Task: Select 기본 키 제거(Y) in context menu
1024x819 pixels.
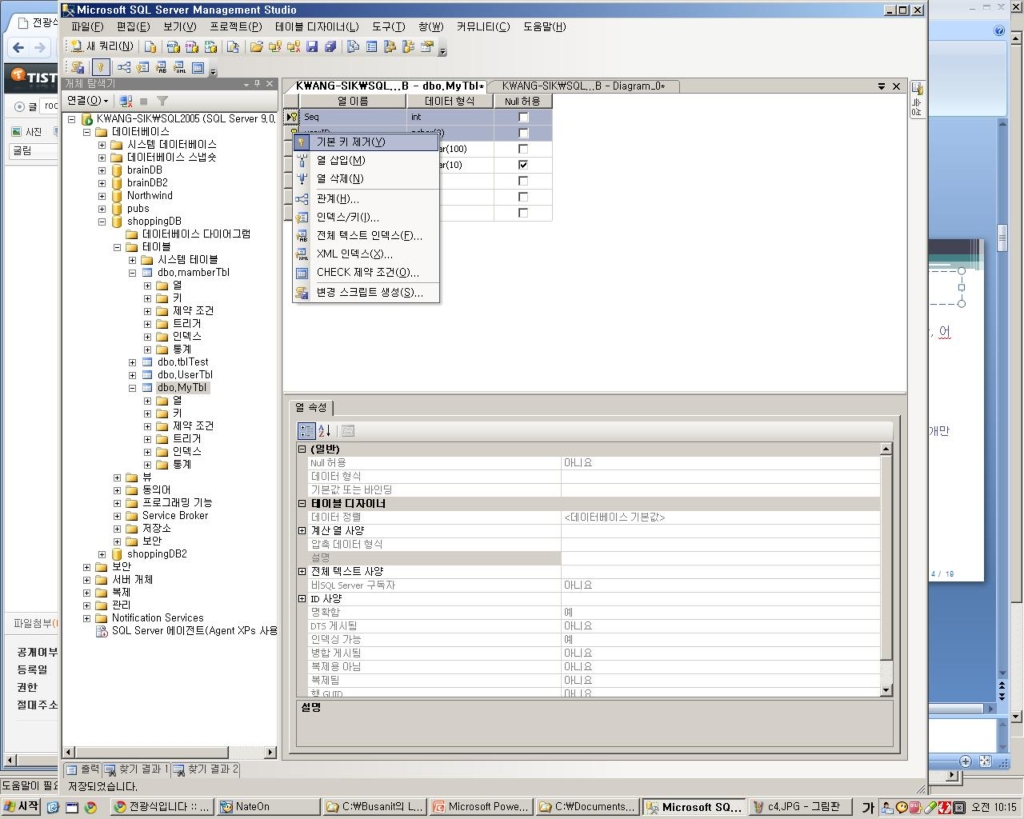Action: [366, 142]
